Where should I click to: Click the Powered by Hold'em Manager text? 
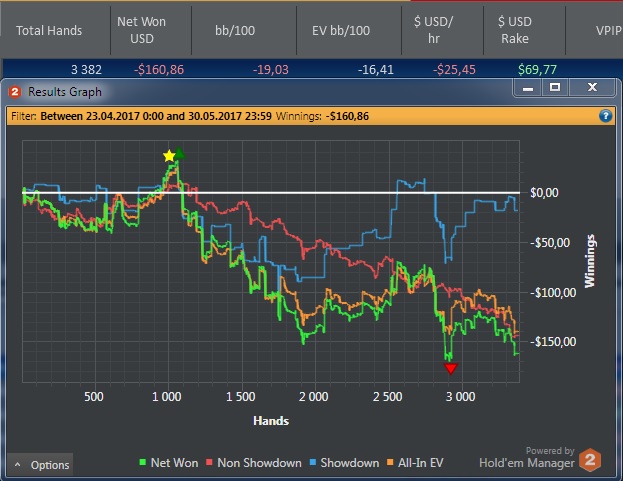coord(527,458)
